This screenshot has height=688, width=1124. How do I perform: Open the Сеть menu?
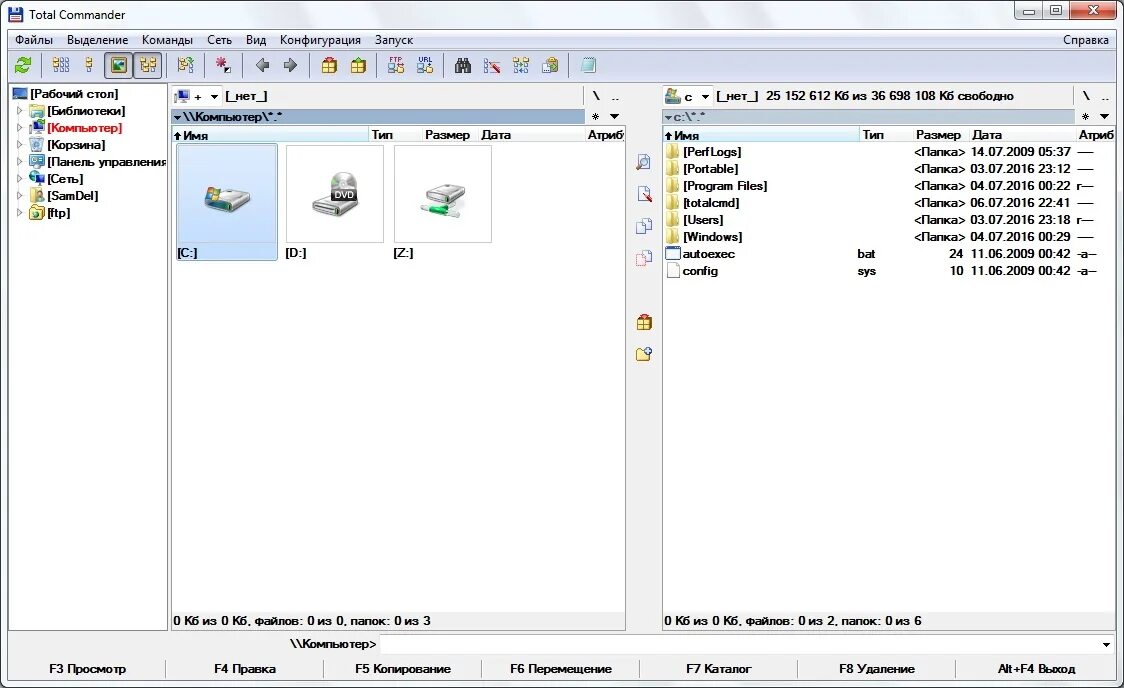point(219,40)
